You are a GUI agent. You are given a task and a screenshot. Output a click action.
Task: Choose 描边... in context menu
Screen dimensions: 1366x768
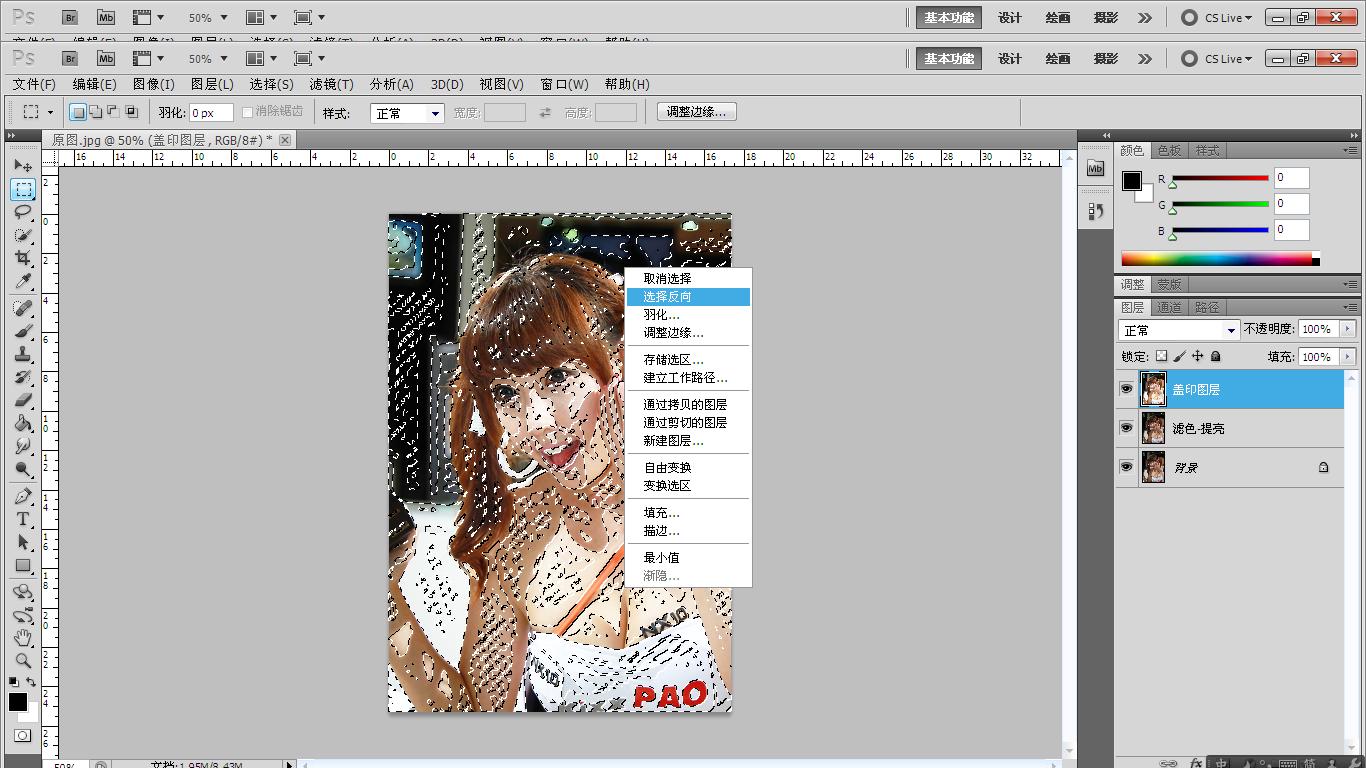pos(688,531)
